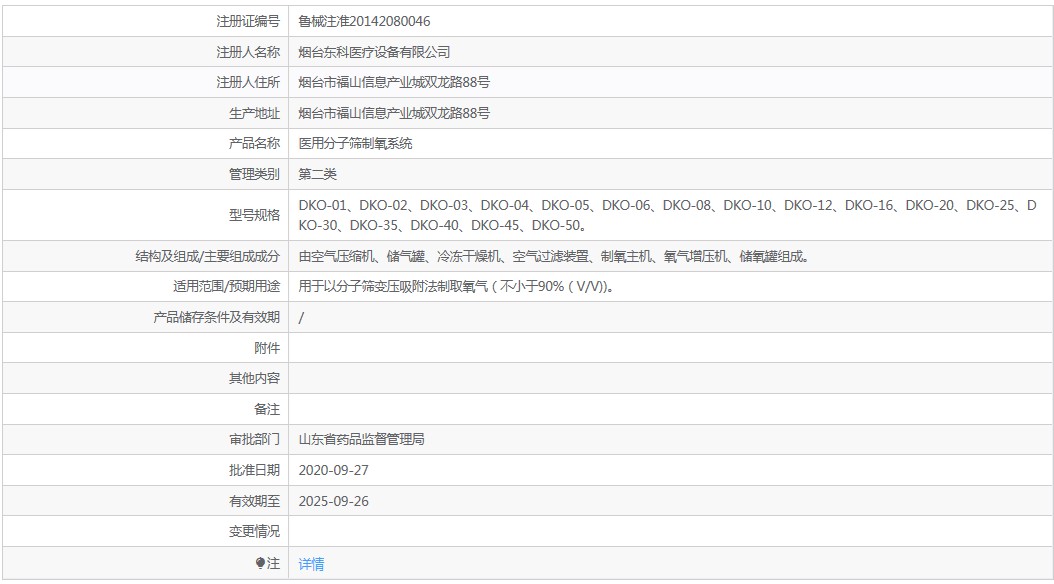Screen dimensions: 1054x584
Task: Select the 生产地址 address value
Action: click(394, 113)
